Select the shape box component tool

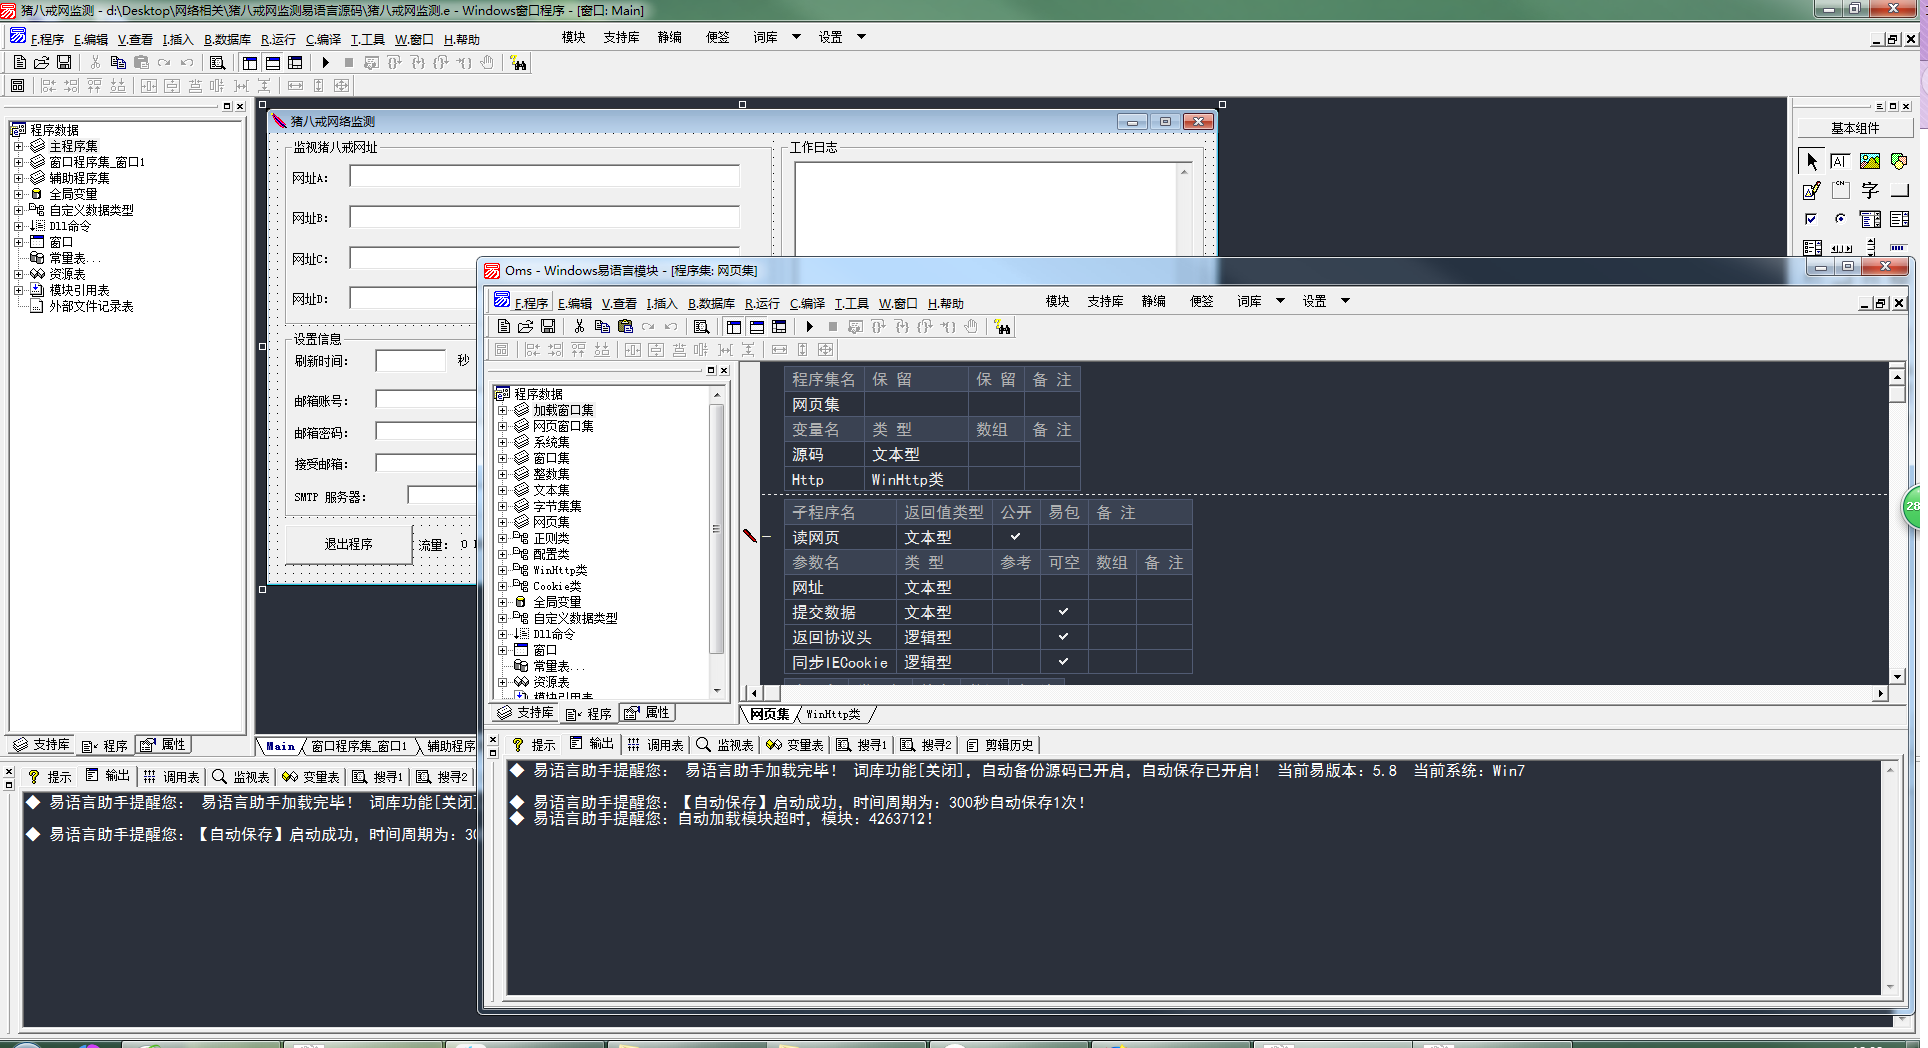[x=1899, y=161]
